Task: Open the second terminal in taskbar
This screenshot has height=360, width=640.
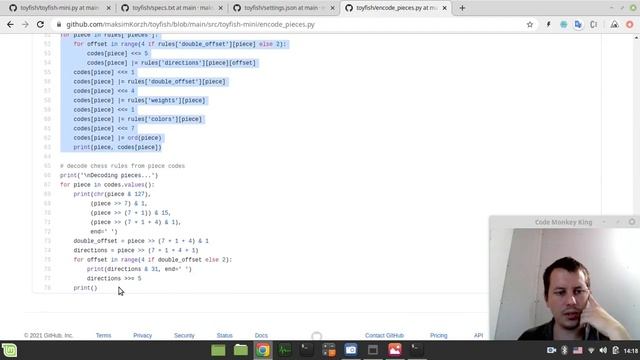Action: coord(417,350)
